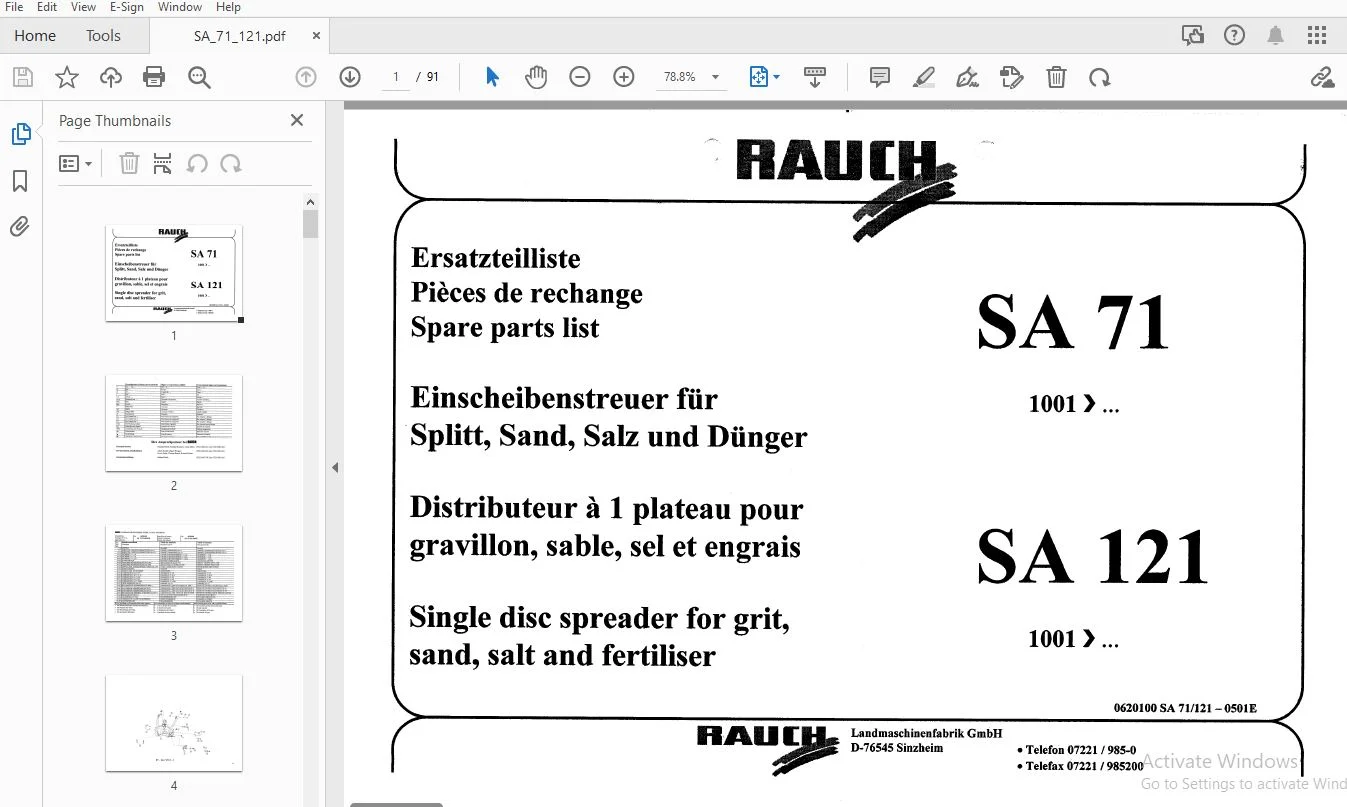1347x807 pixels.
Task: Close the Page Thumbnails panel
Action: (297, 120)
